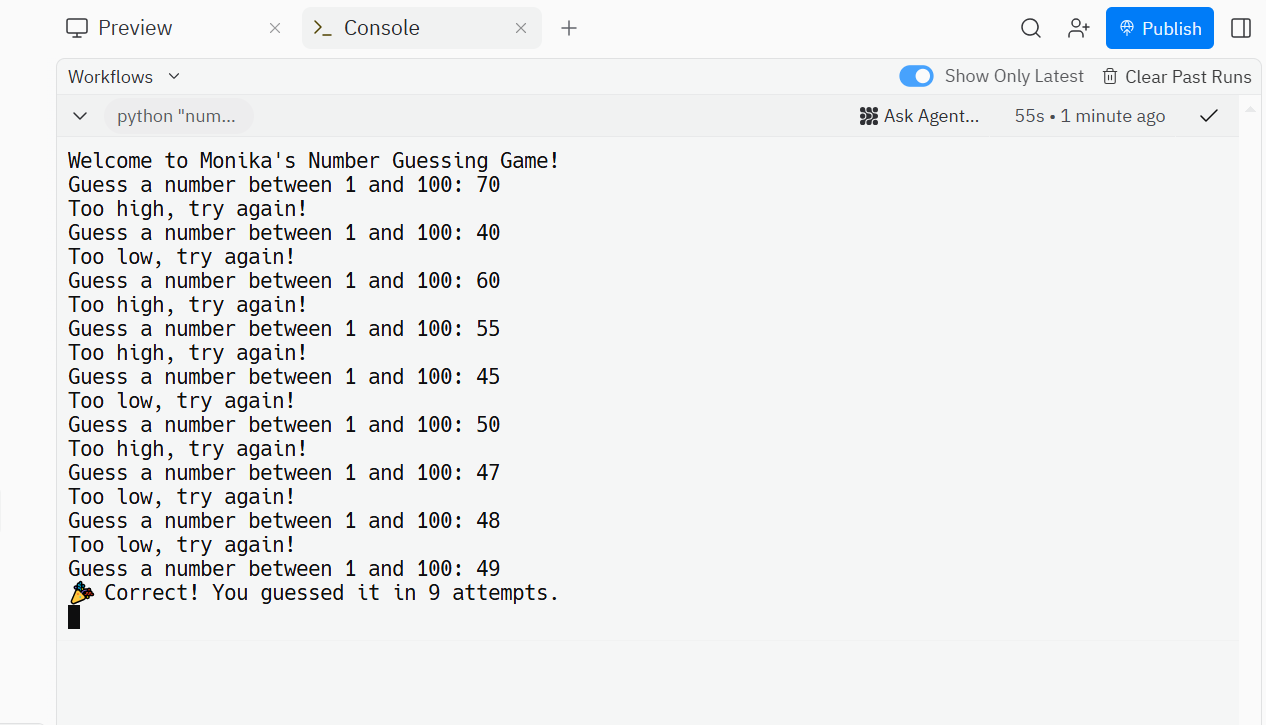1266x725 pixels.
Task: Click the panel layout icon top right
Action: coord(1240,28)
